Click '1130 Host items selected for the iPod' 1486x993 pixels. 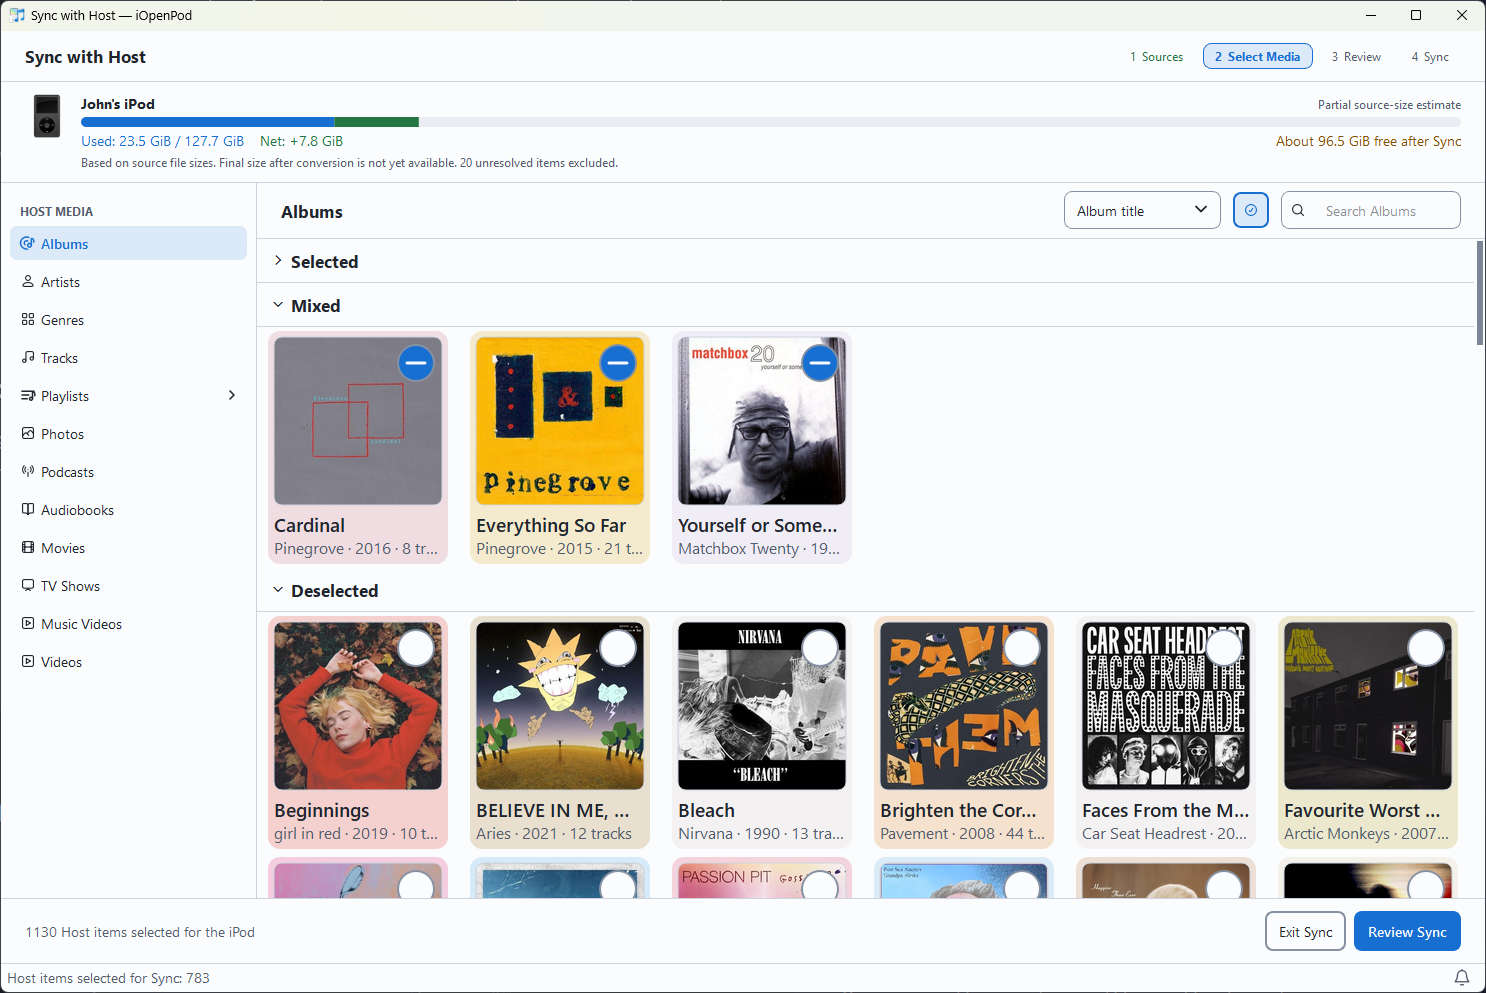(140, 931)
